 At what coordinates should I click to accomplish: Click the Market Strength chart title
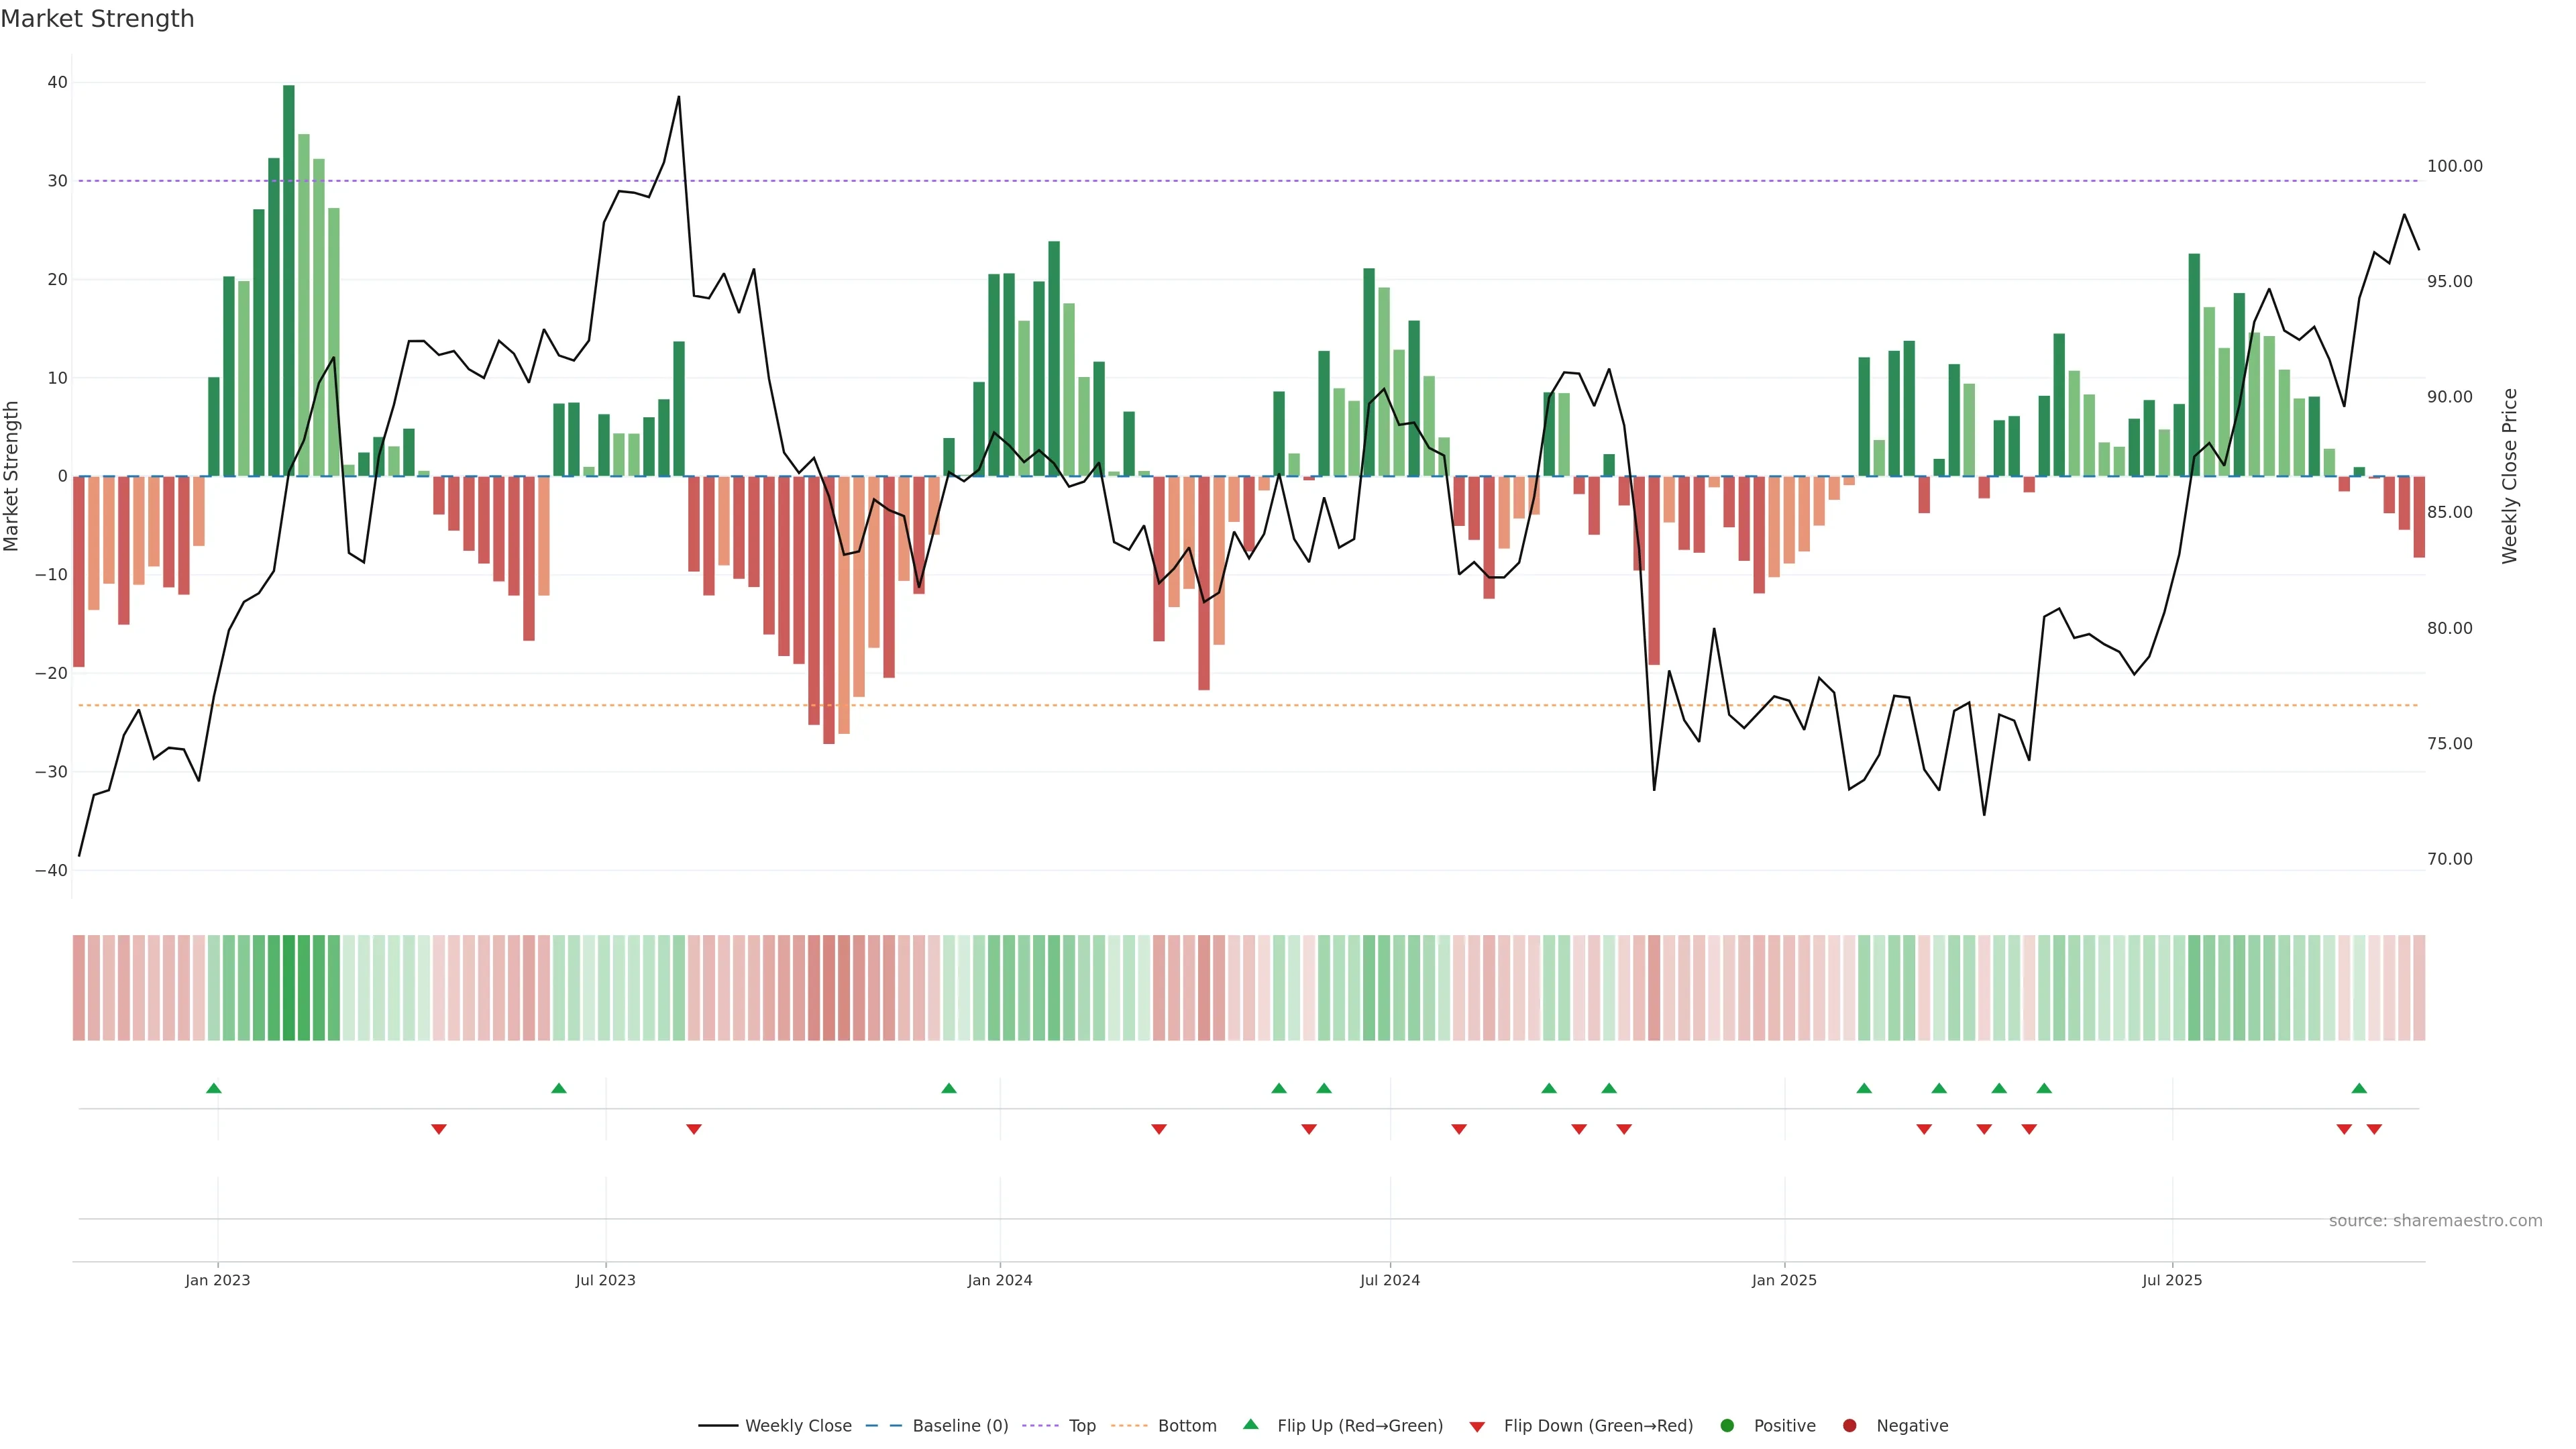pyautogui.click(x=98, y=19)
